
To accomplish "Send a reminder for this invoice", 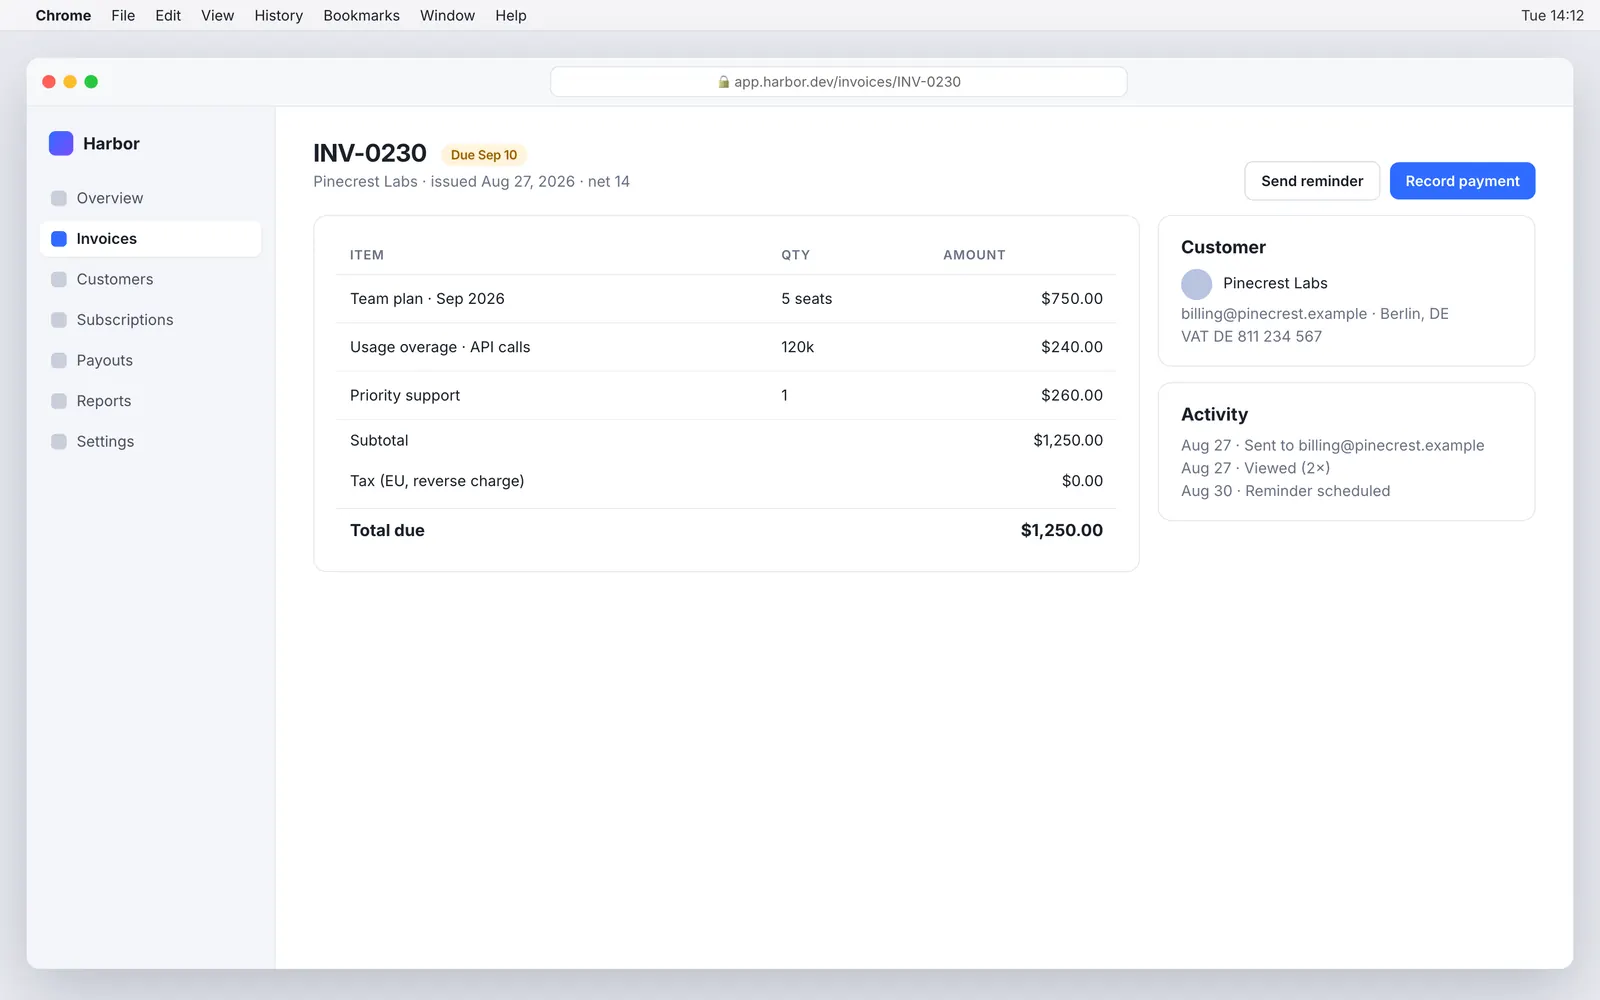I will [1312, 181].
